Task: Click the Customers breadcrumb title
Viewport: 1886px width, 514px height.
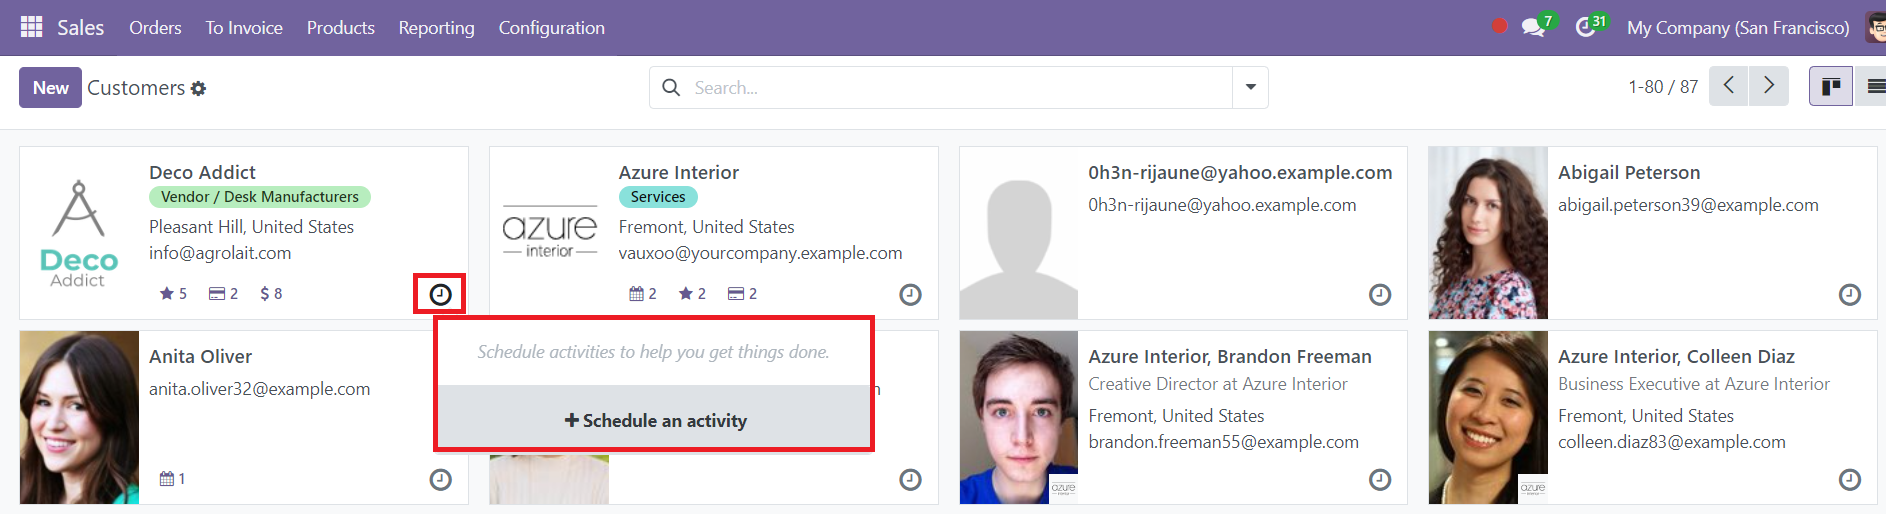Action: point(136,88)
